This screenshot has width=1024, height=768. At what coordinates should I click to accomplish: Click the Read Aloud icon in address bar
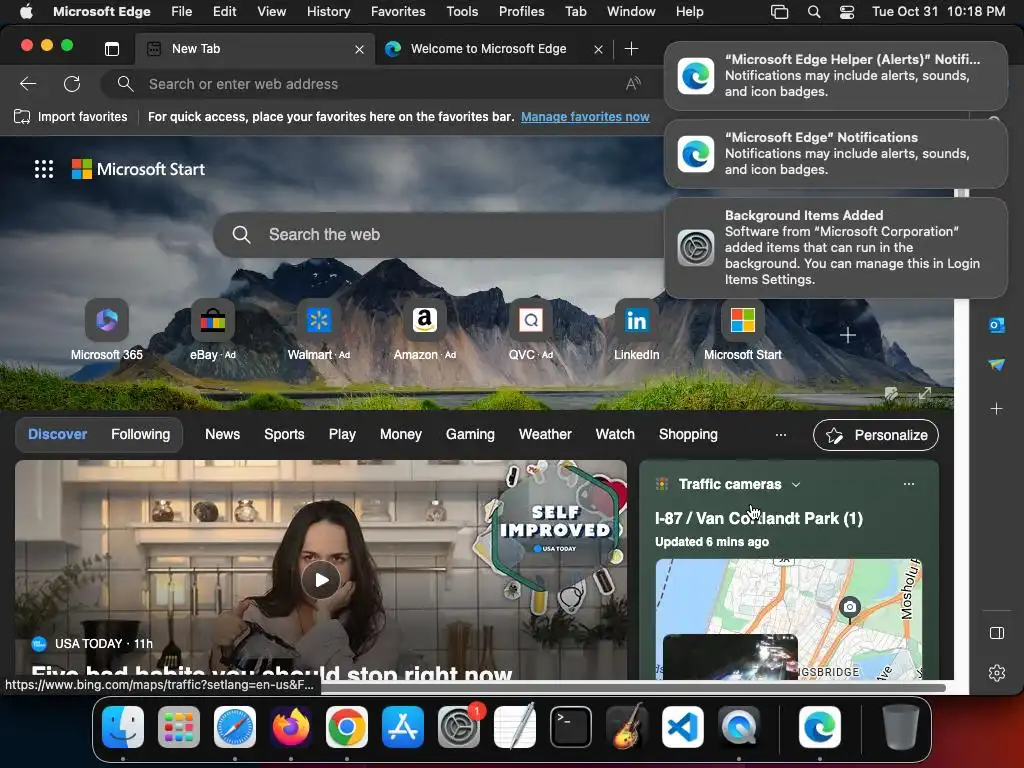(x=633, y=84)
